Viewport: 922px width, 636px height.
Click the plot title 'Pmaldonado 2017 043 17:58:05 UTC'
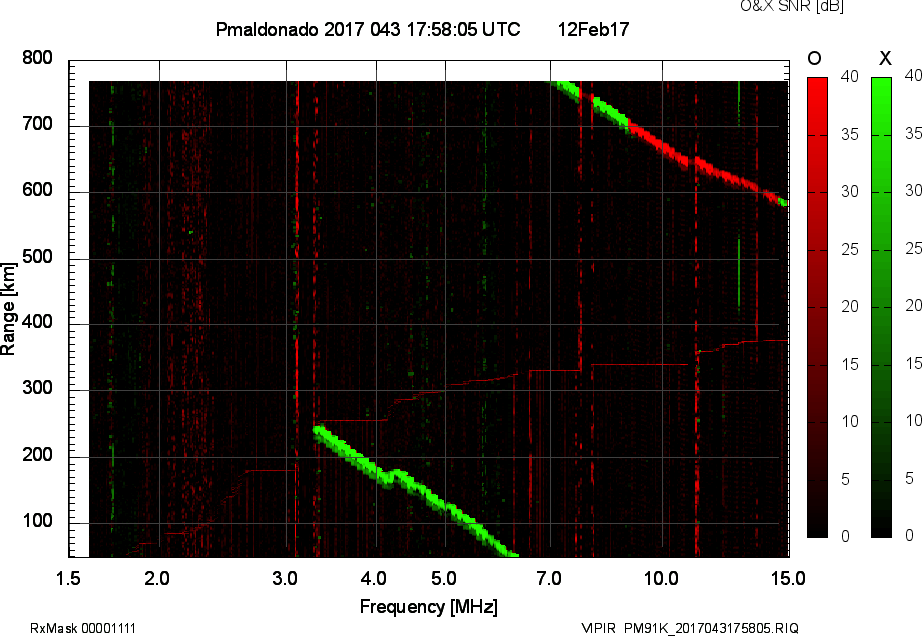pyautogui.click(x=368, y=29)
